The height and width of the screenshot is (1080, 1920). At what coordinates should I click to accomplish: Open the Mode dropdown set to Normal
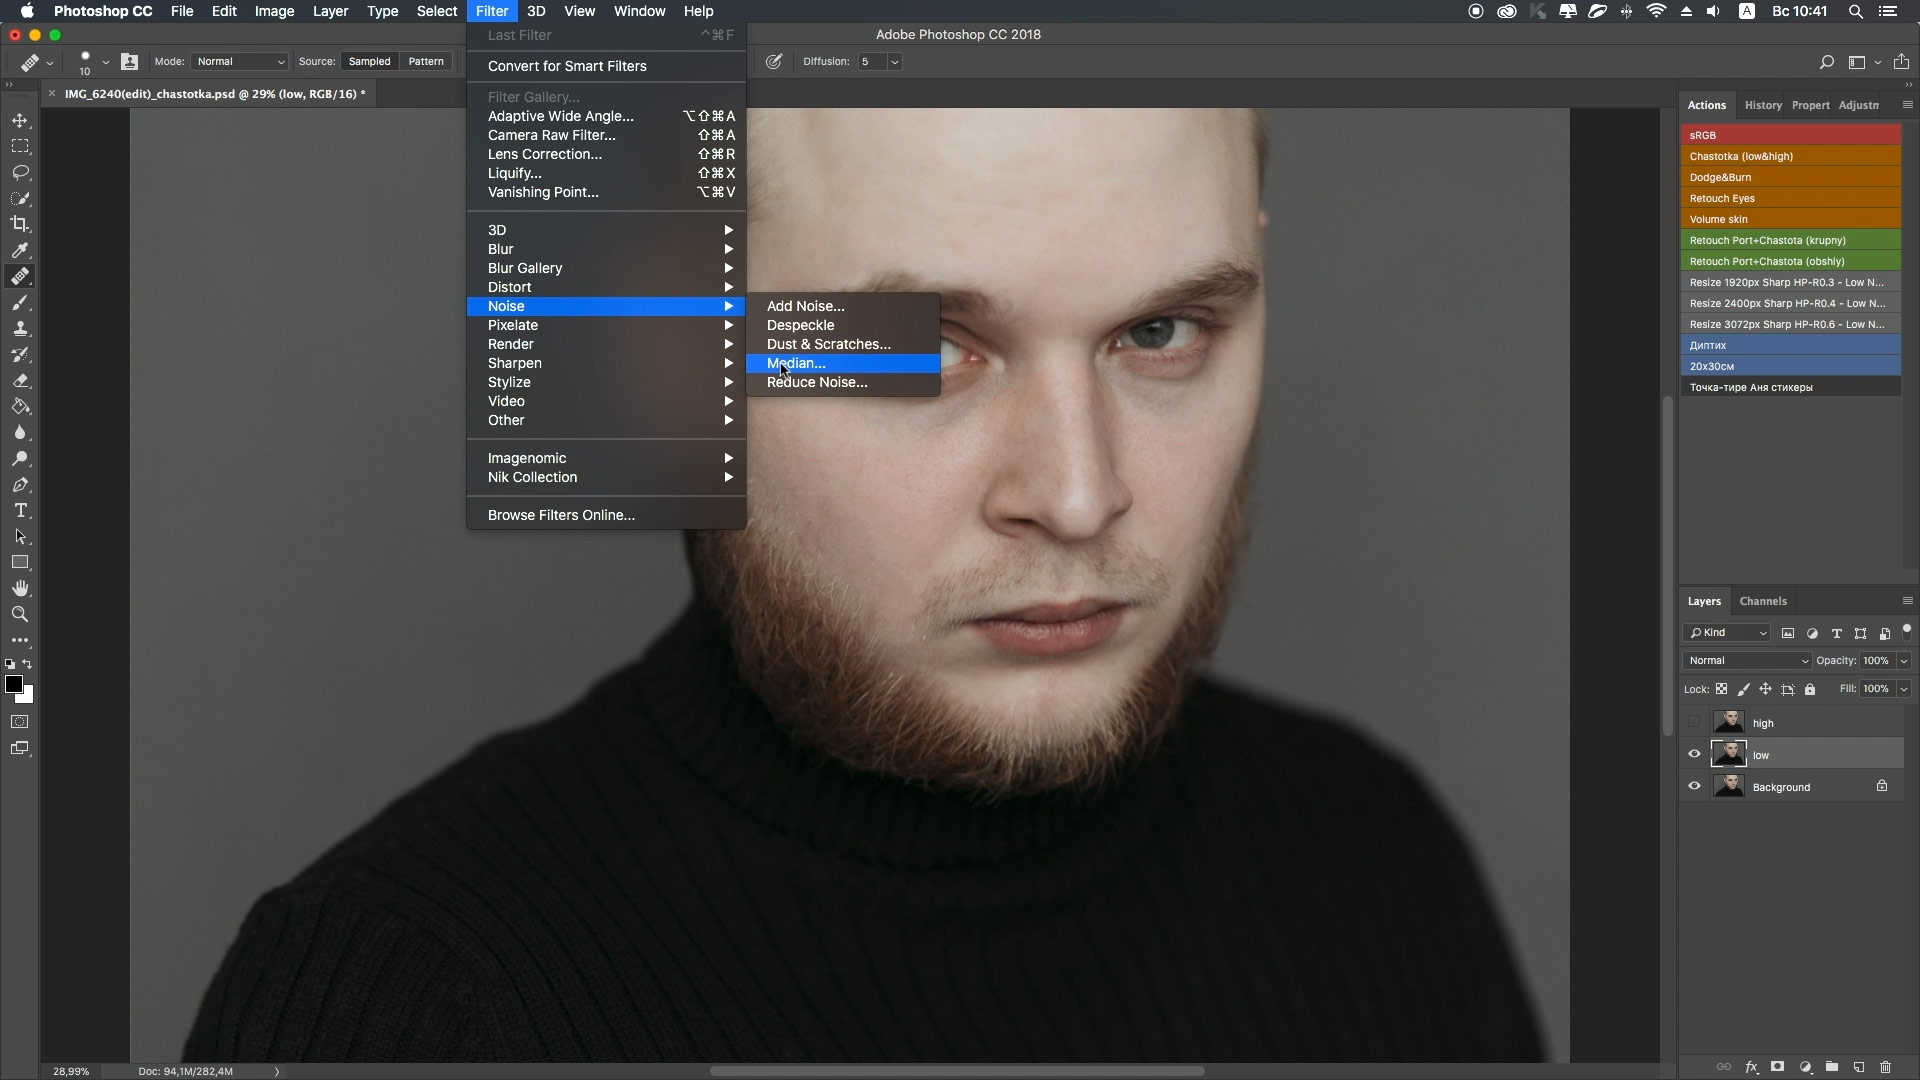click(240, 62)
